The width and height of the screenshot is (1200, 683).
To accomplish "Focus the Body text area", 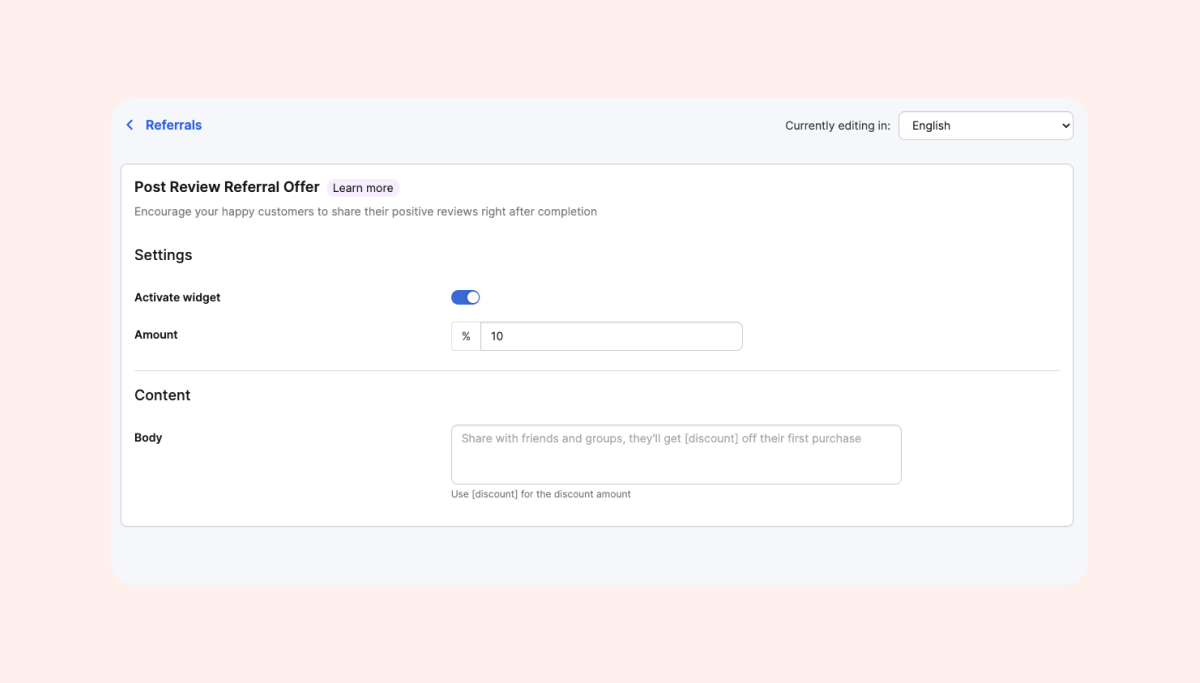I will (x=676, y=455).
